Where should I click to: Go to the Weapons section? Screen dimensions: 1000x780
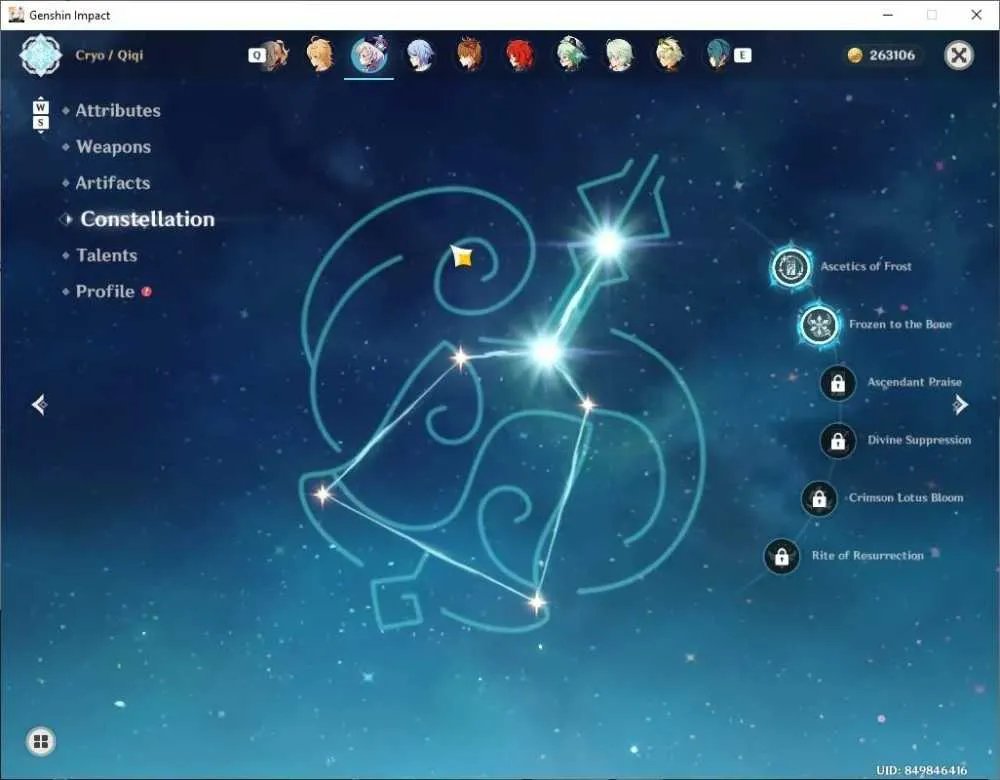pyautogui.click(x=114, y=147)
